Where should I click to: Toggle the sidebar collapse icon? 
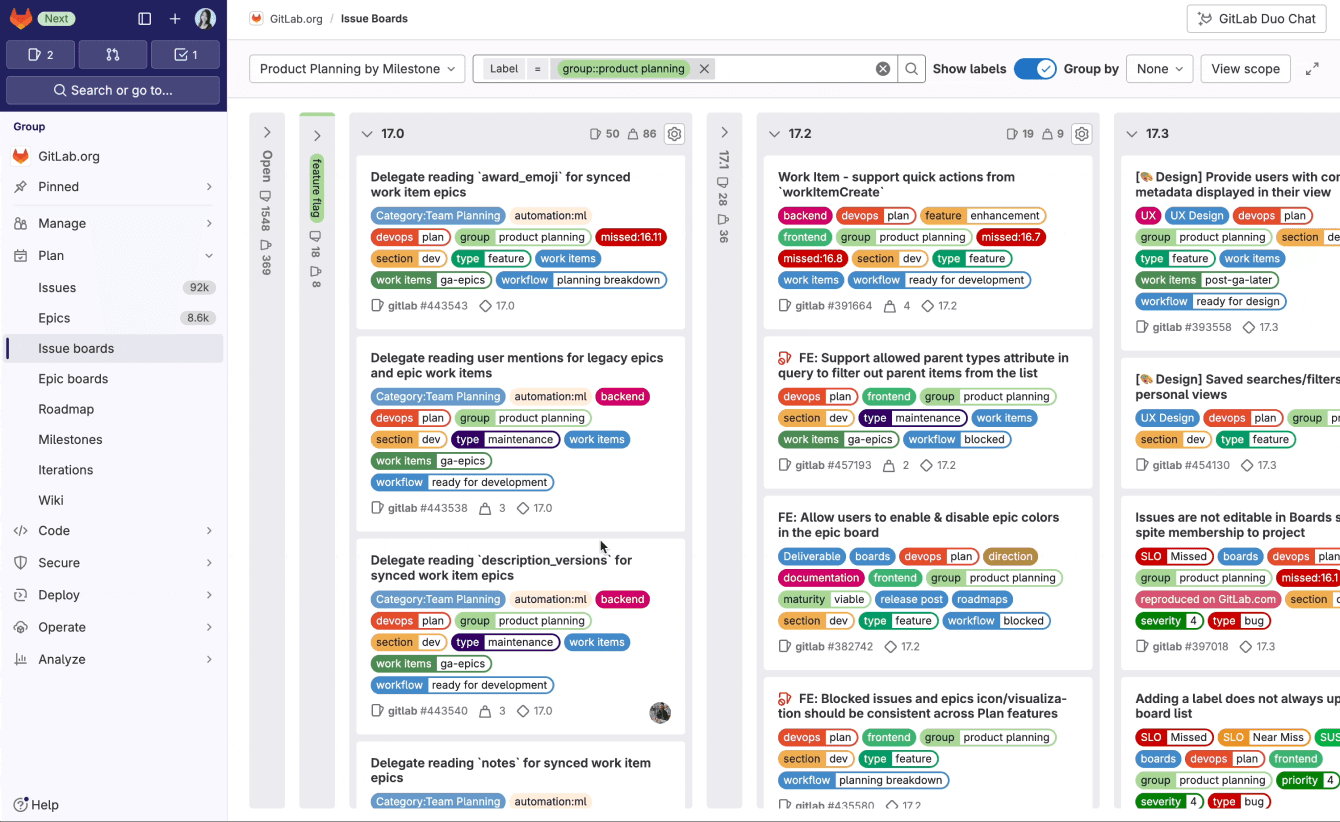145,19
